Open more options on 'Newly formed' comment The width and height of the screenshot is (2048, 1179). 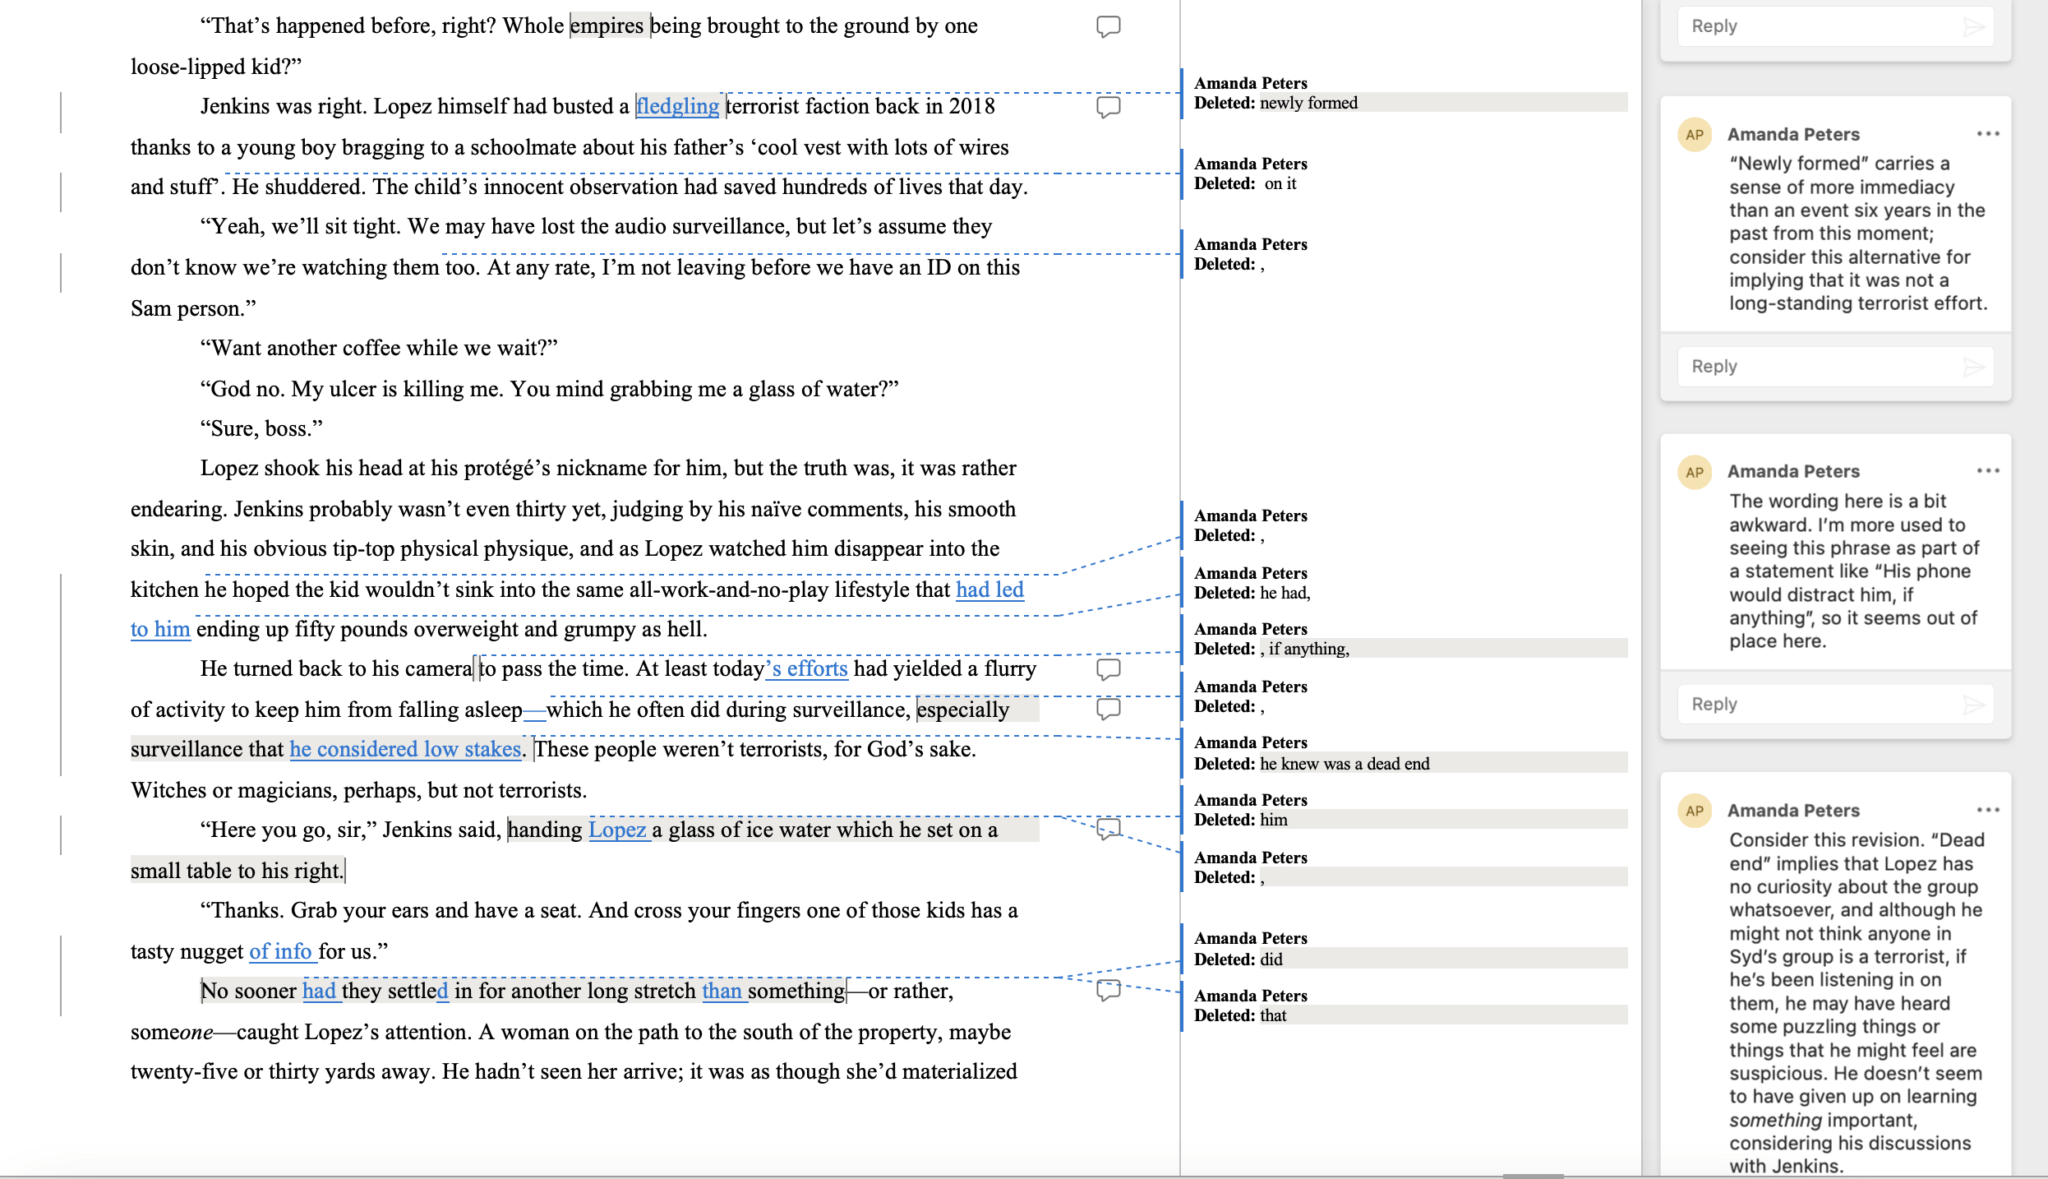[x=1987, y=134]
